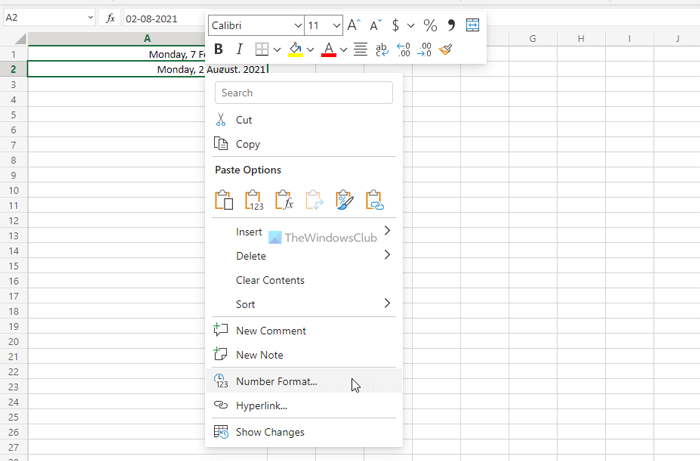Apply the yellow fill color
The height and width of the screenshot is (461, 700).
tap(295, 49)
